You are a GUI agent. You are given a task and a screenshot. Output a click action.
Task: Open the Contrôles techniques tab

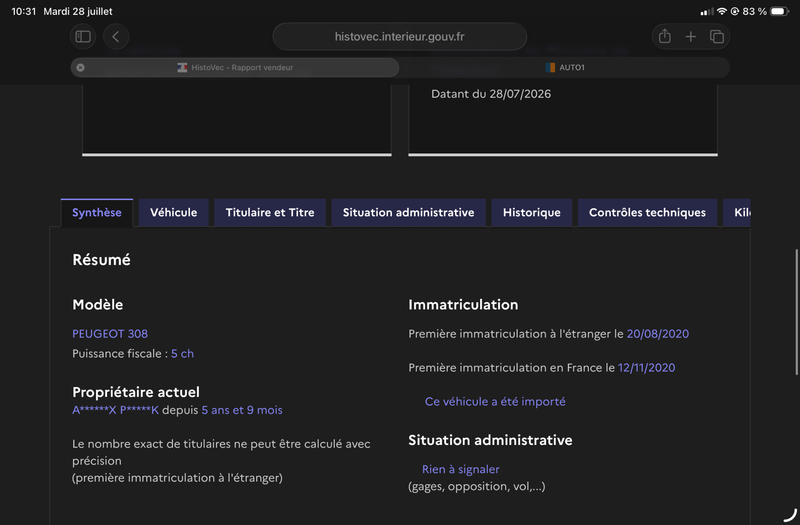click(x=647, y=213)
